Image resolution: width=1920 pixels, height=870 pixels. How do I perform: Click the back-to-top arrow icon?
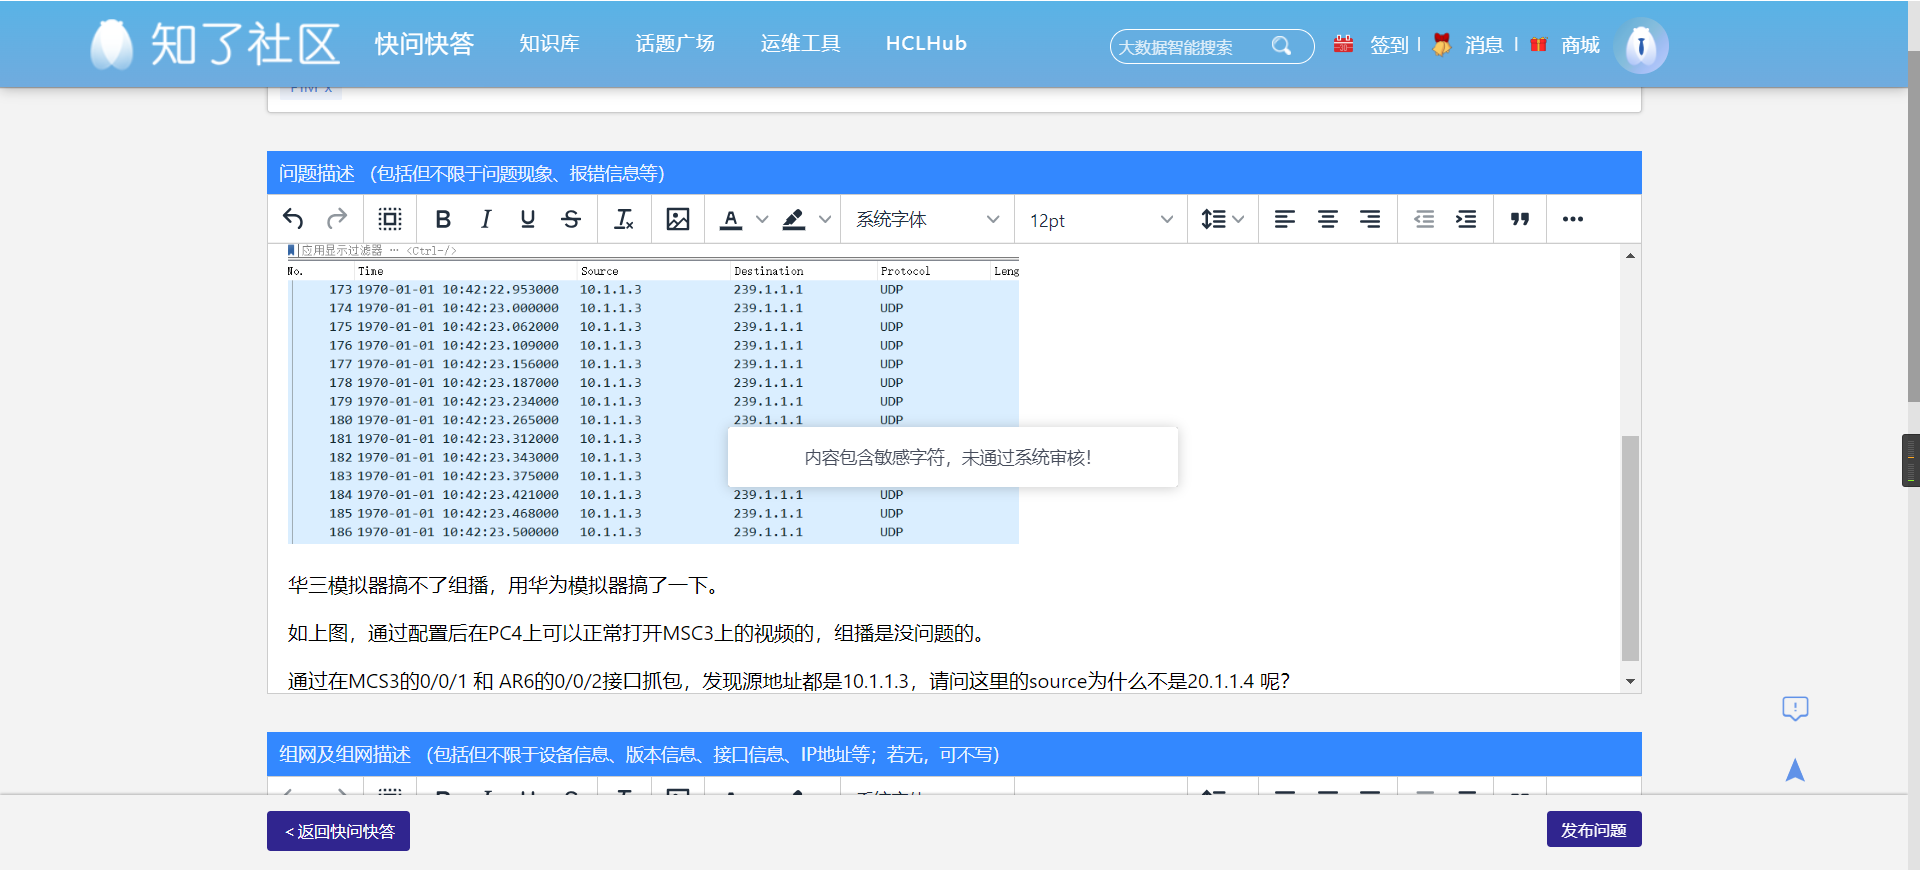tap(1795, 769)
